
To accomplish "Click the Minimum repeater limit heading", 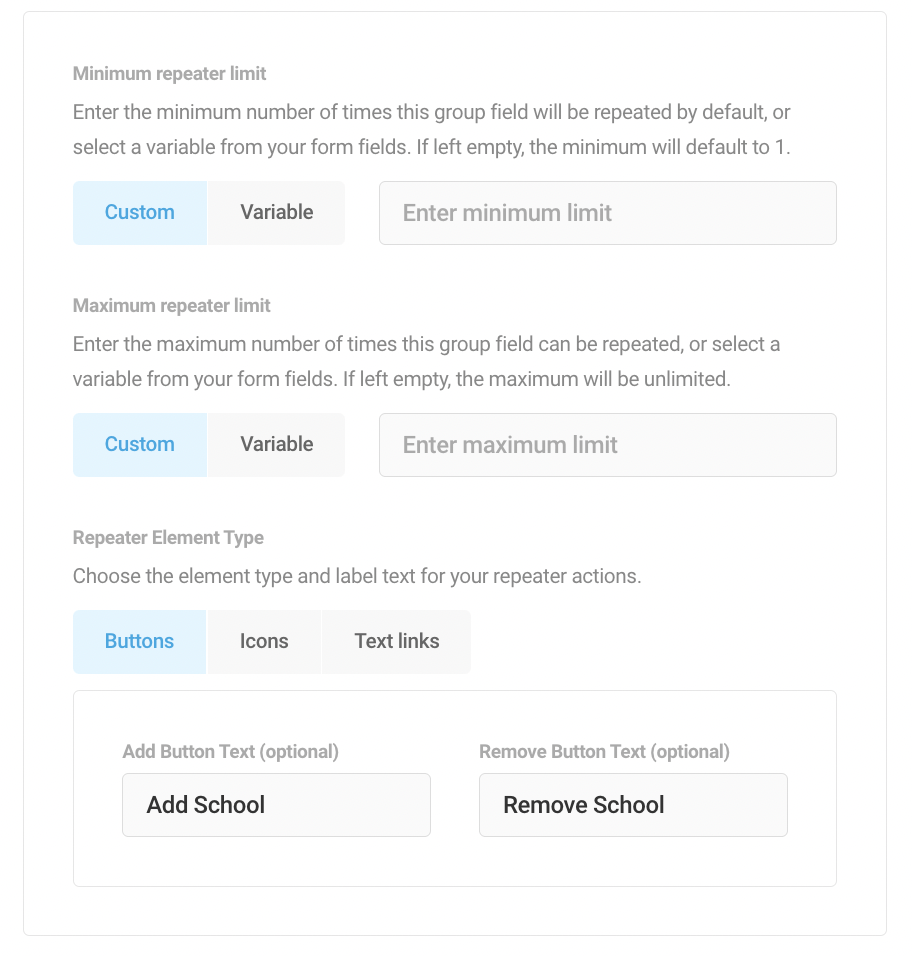I will click(x=170, y=74).
